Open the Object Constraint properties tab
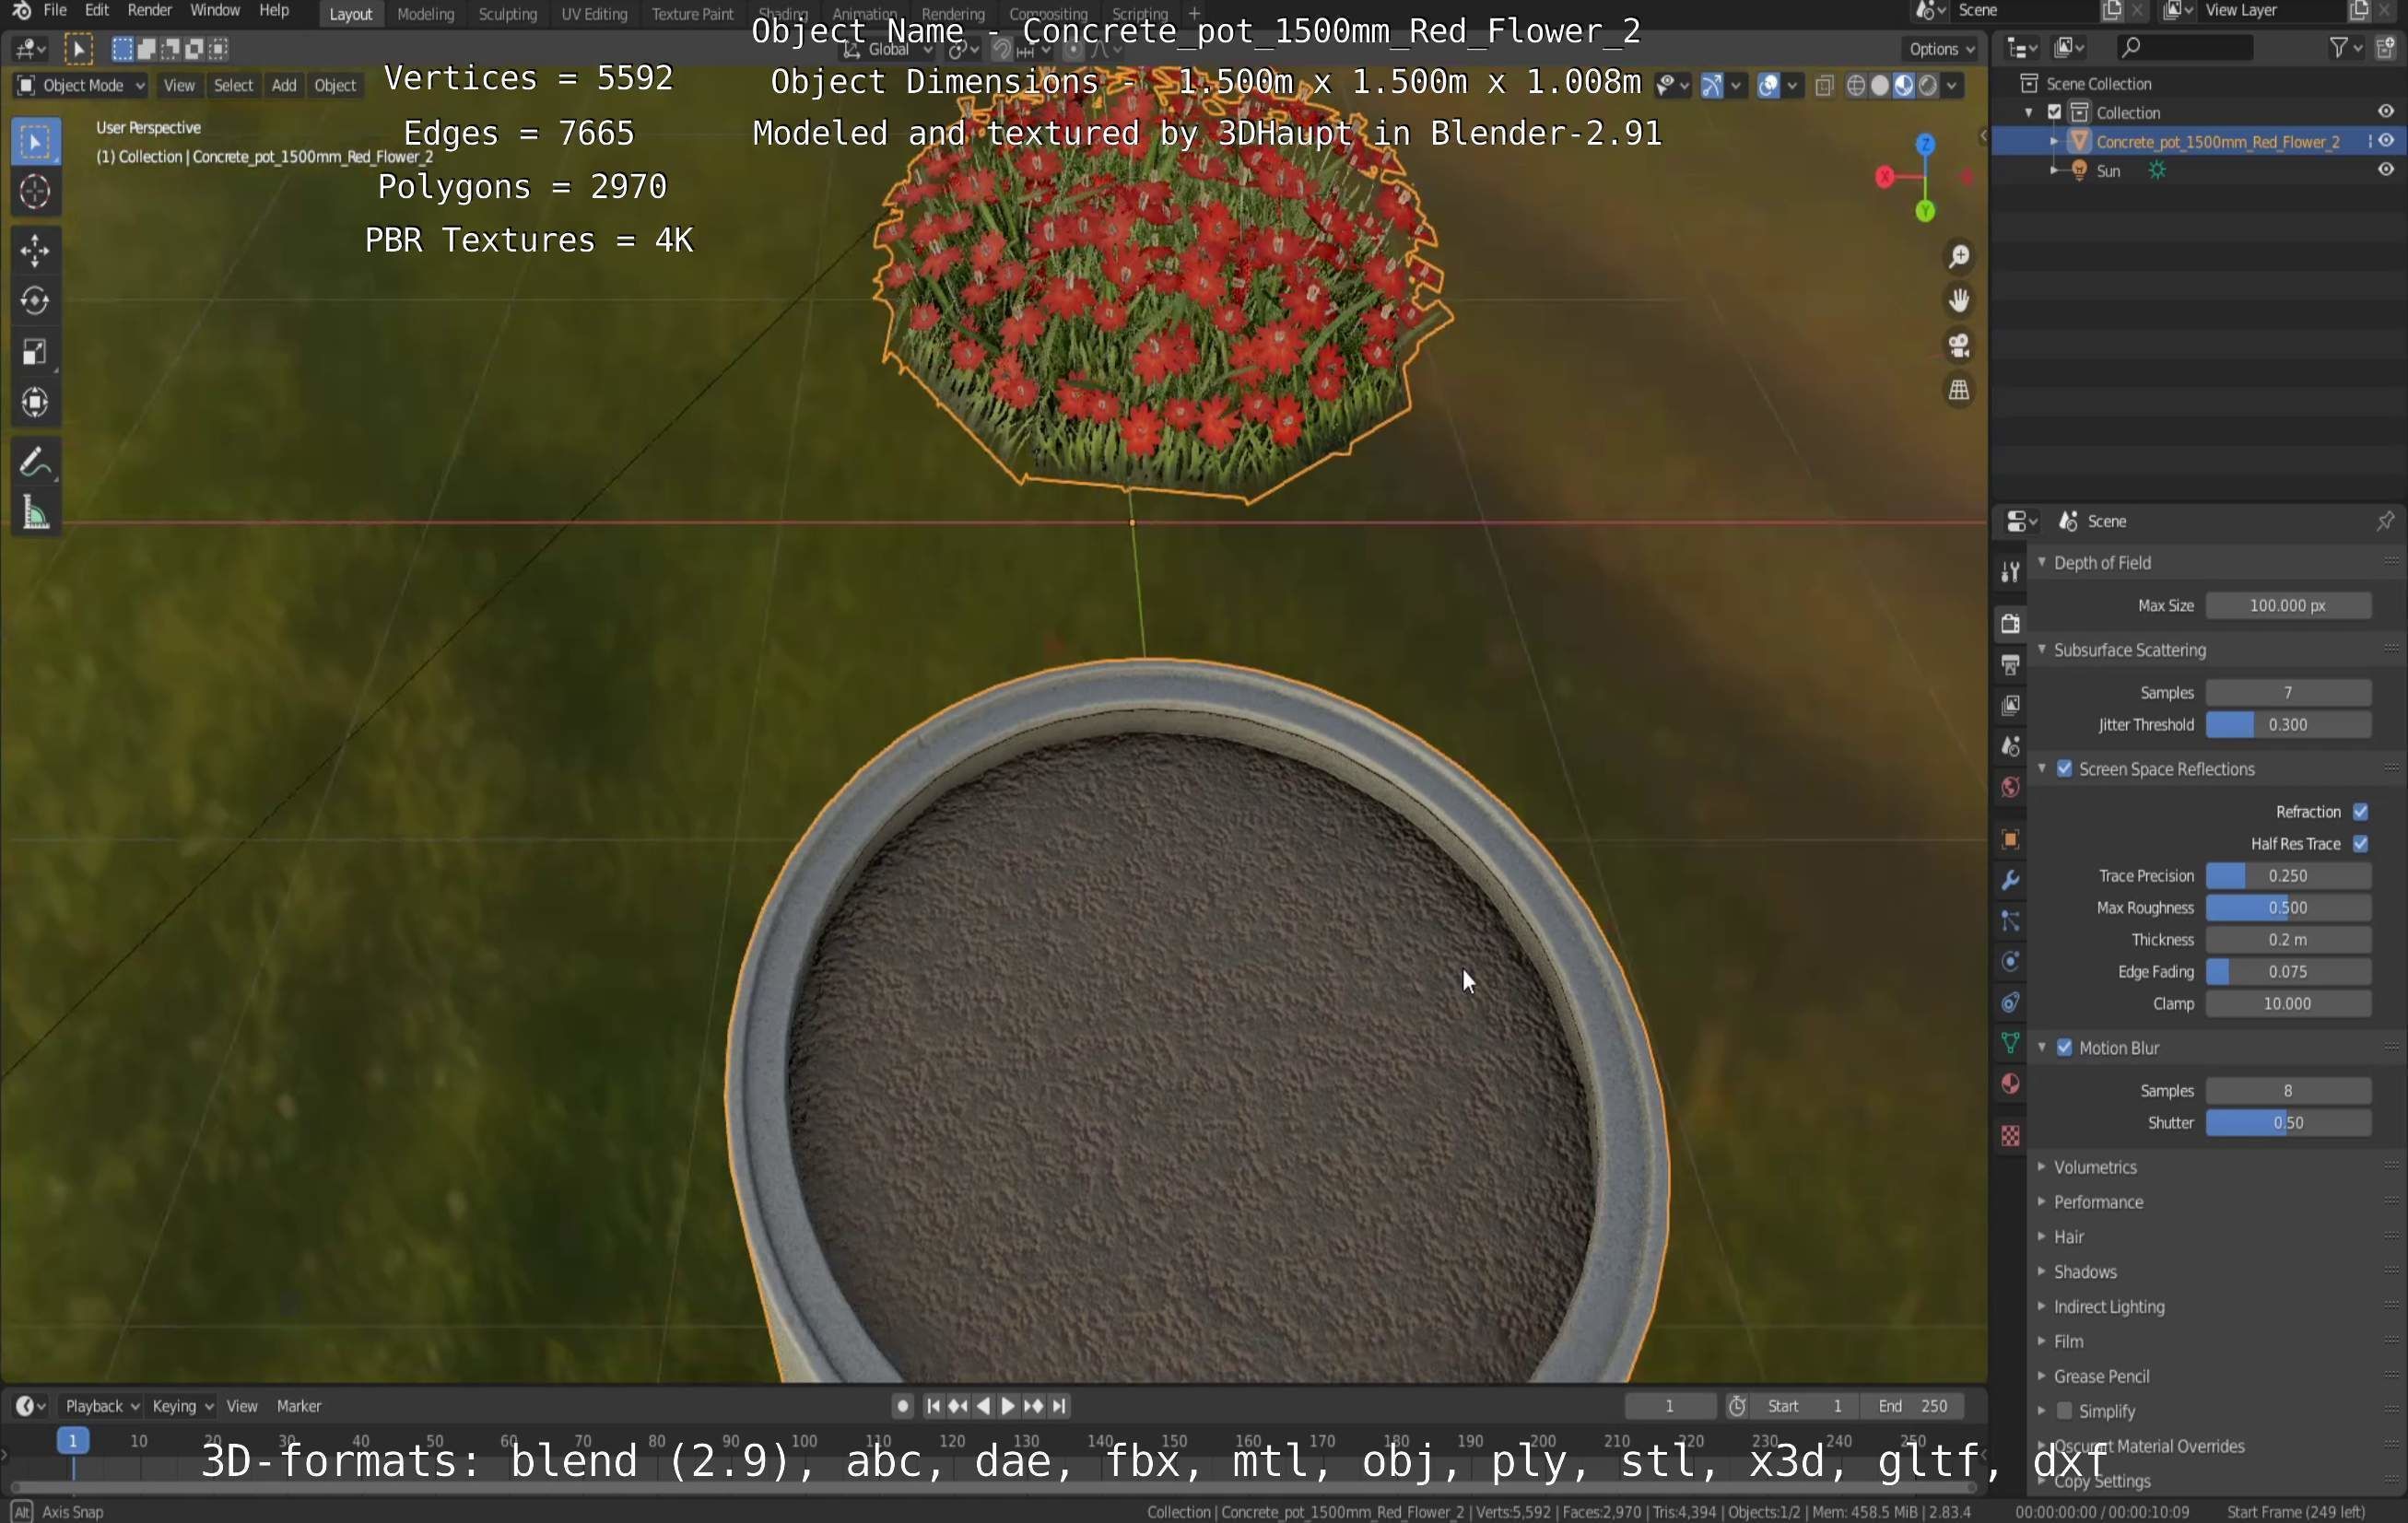2408x1523 pixels. (2010, 1003)
